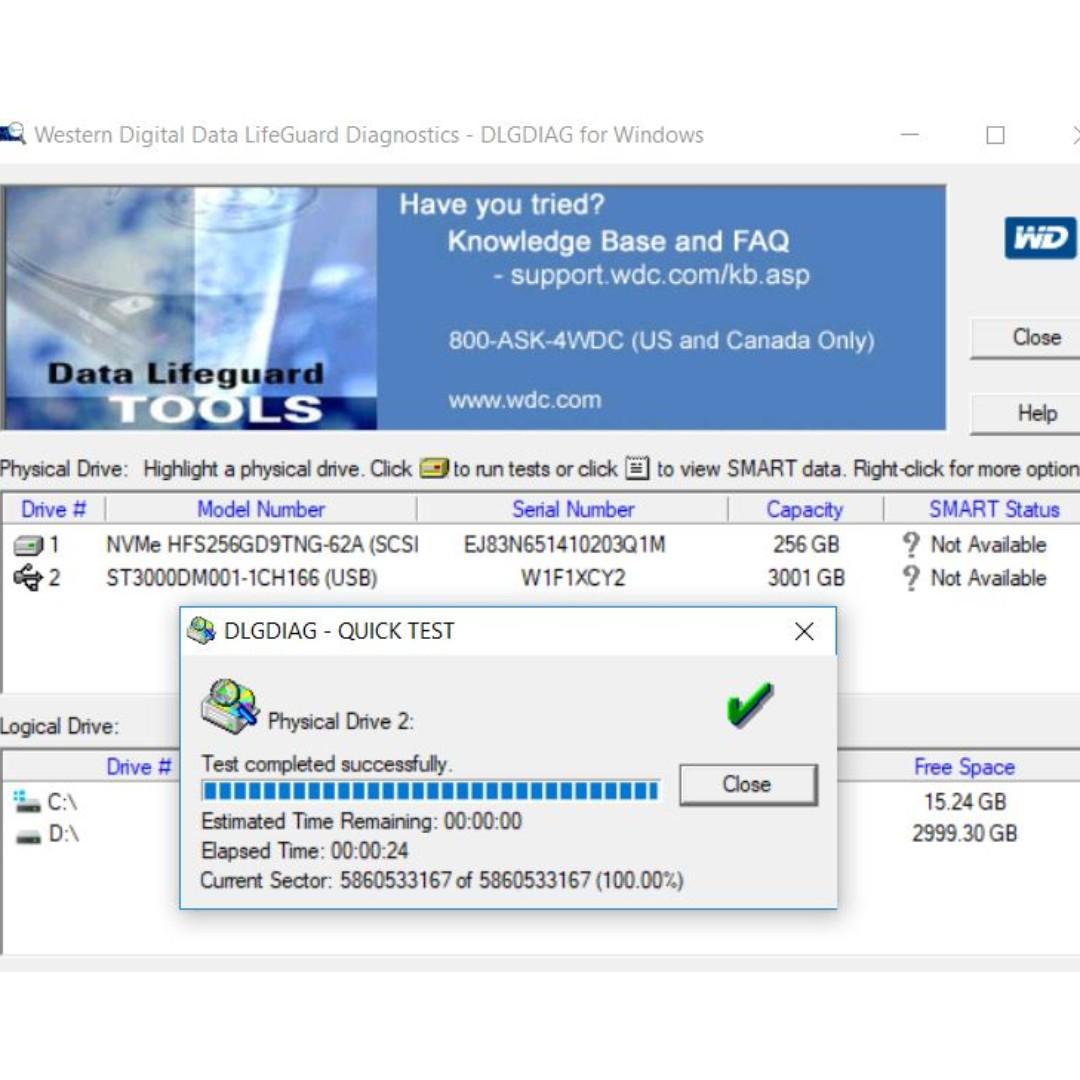Click Not Available status for drive 2

(988, 578)
